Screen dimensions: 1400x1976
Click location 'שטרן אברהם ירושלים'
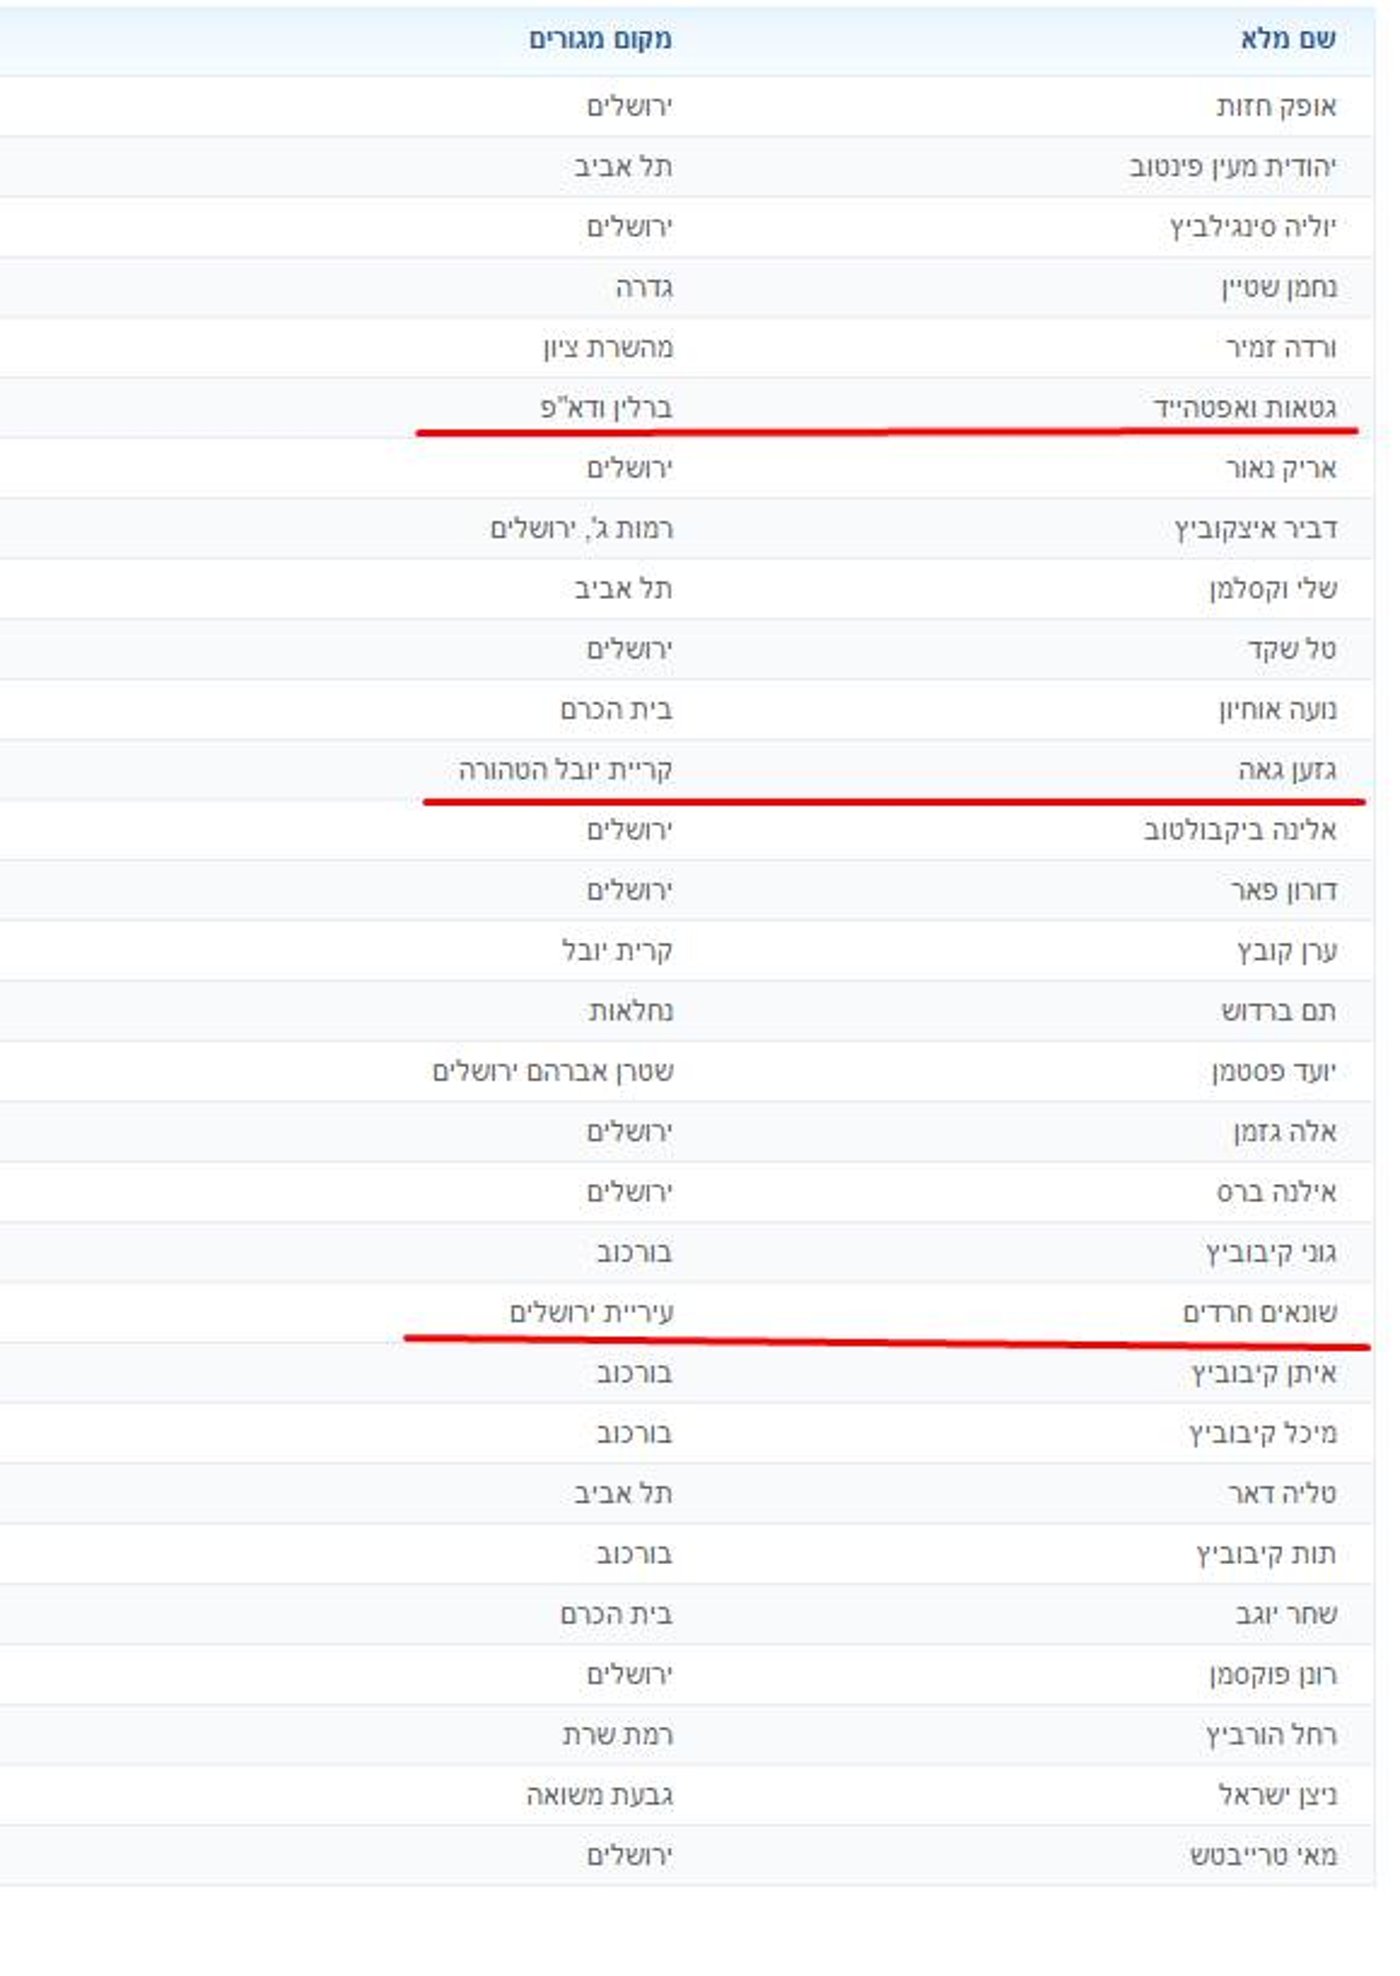pos(552,1071)
